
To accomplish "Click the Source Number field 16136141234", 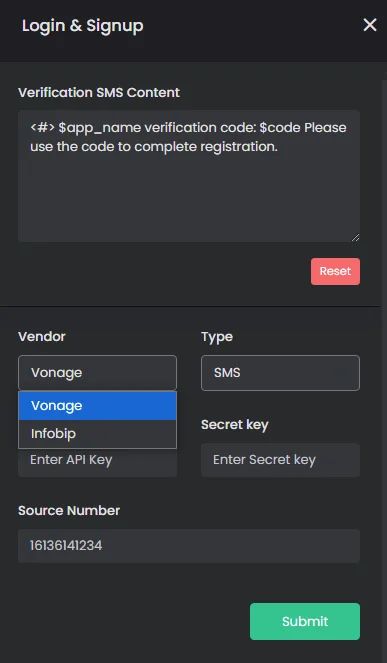I will 189,545.
